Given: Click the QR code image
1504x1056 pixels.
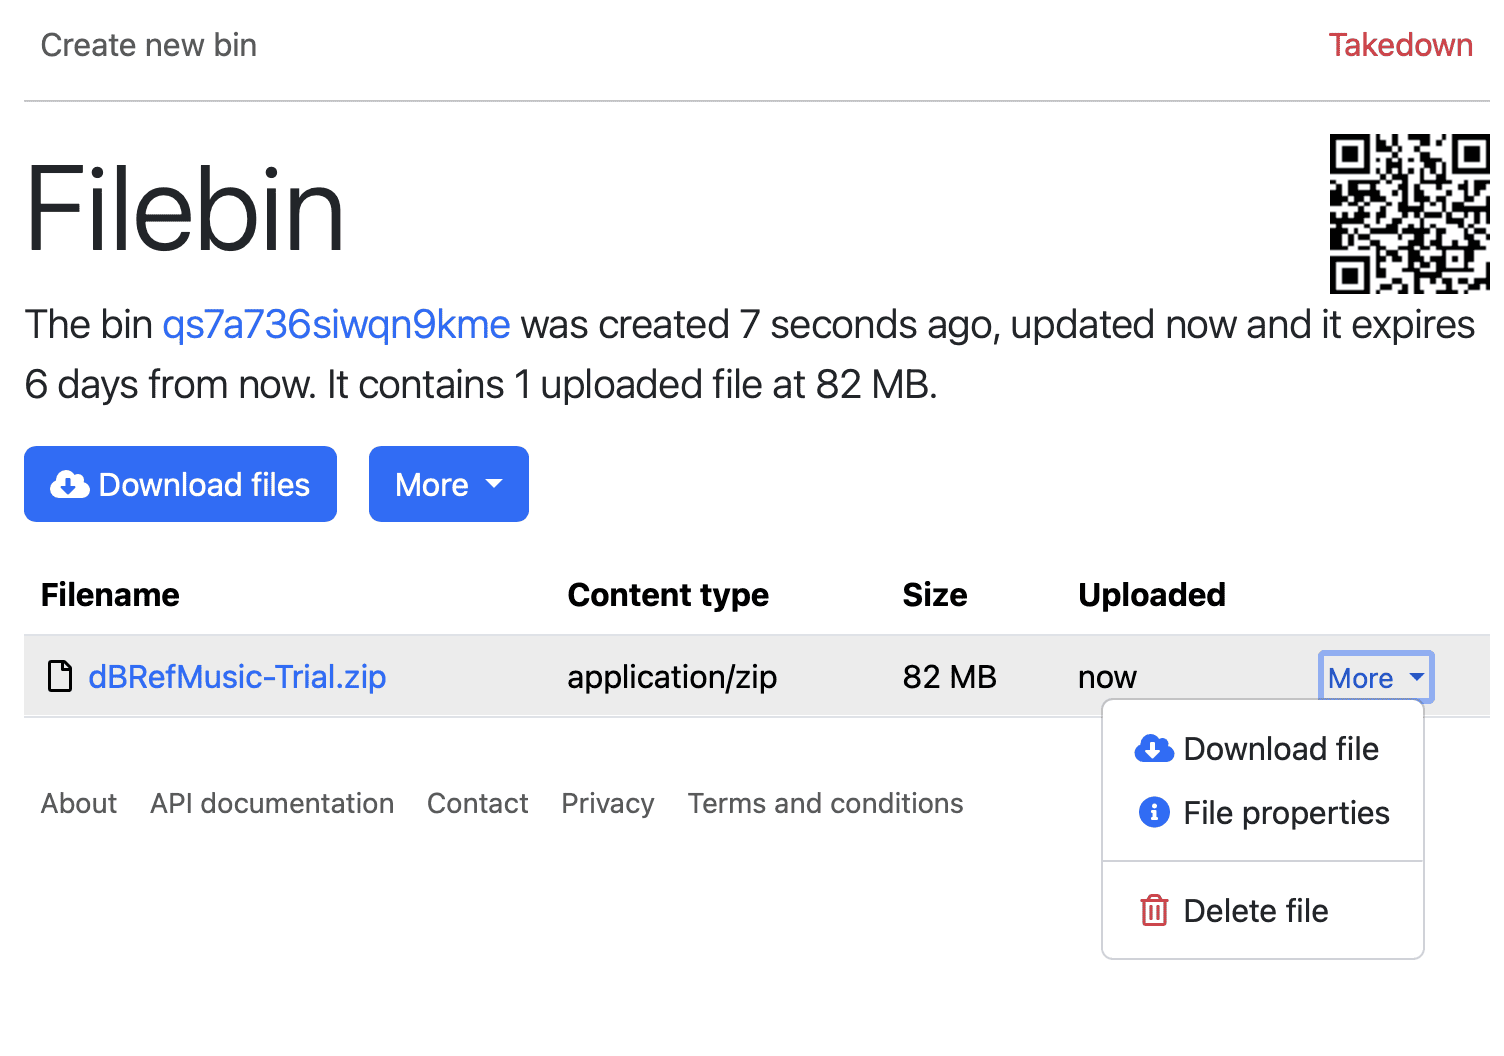Looking at the screenshot, I should (x=1408, y=214).
